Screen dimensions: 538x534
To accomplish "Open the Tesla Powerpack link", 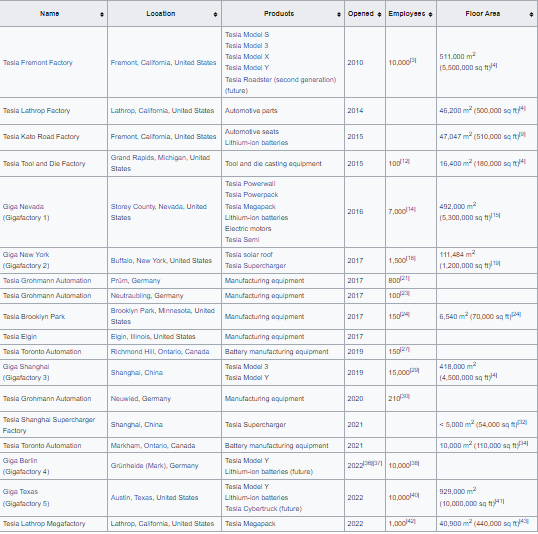I will [x=251, y=195].
